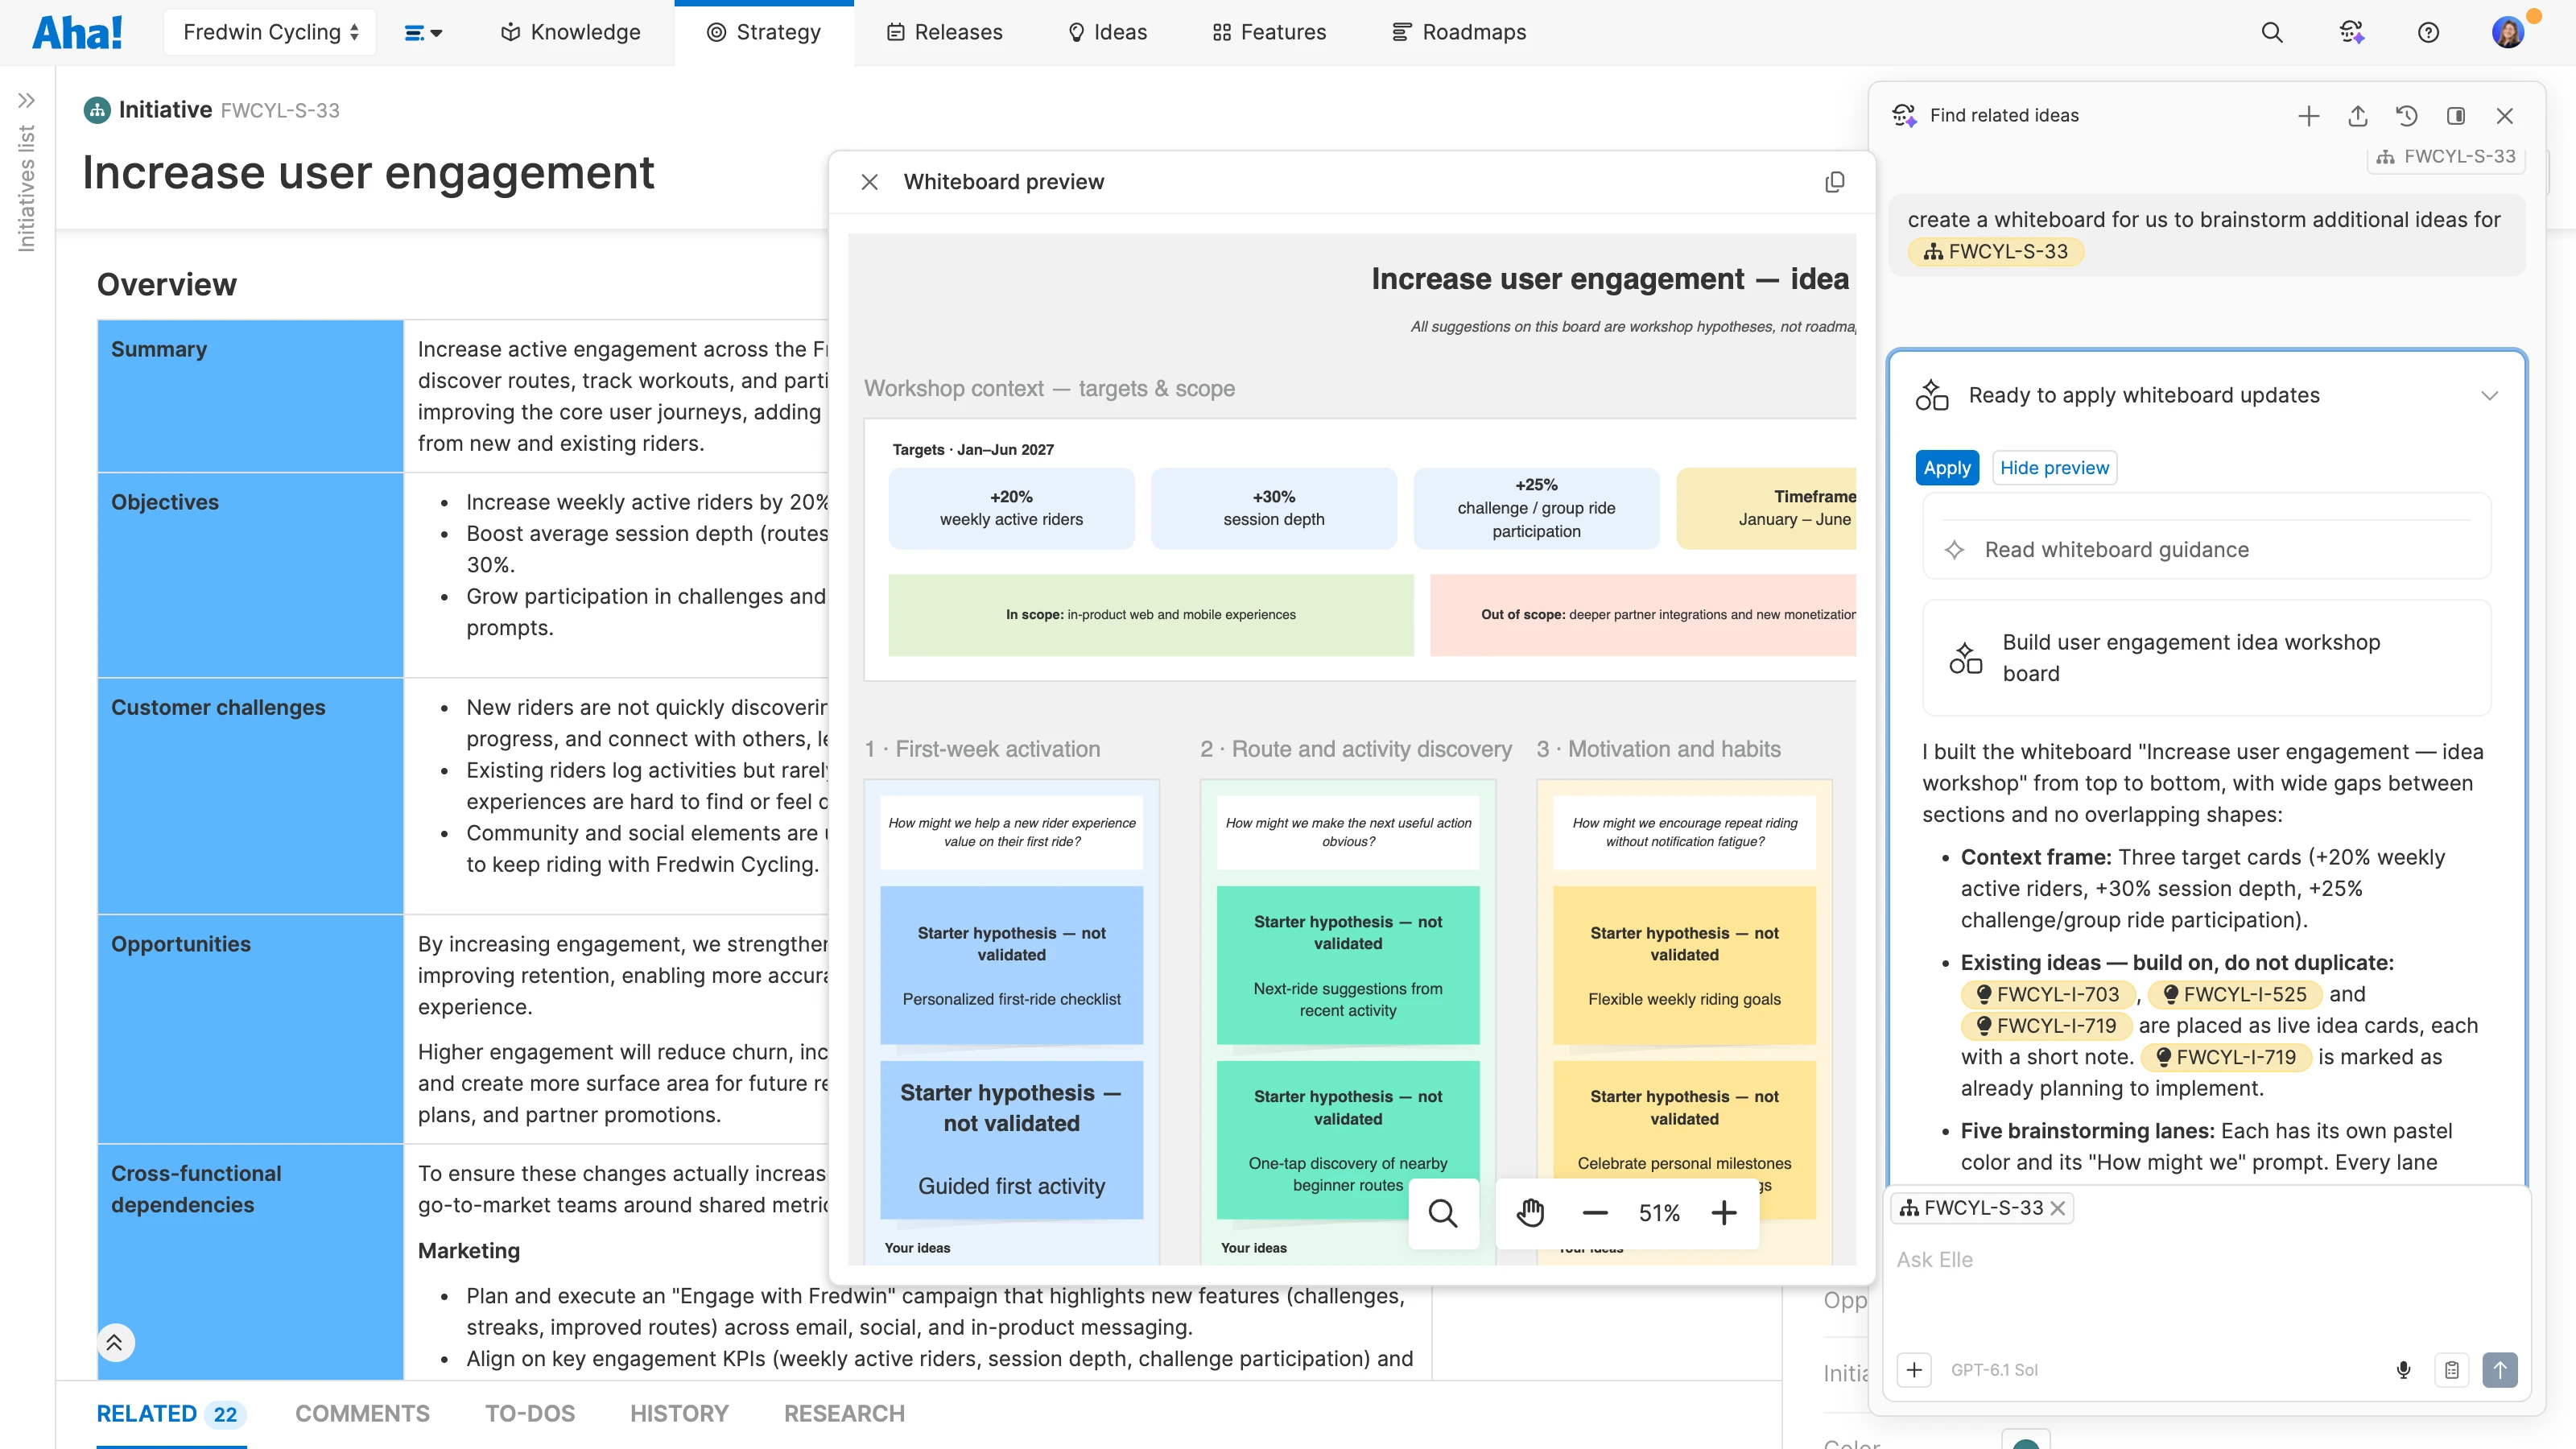
Task: Select the Flexible weekly riding goals sticky
Action: coord(1684,965)
